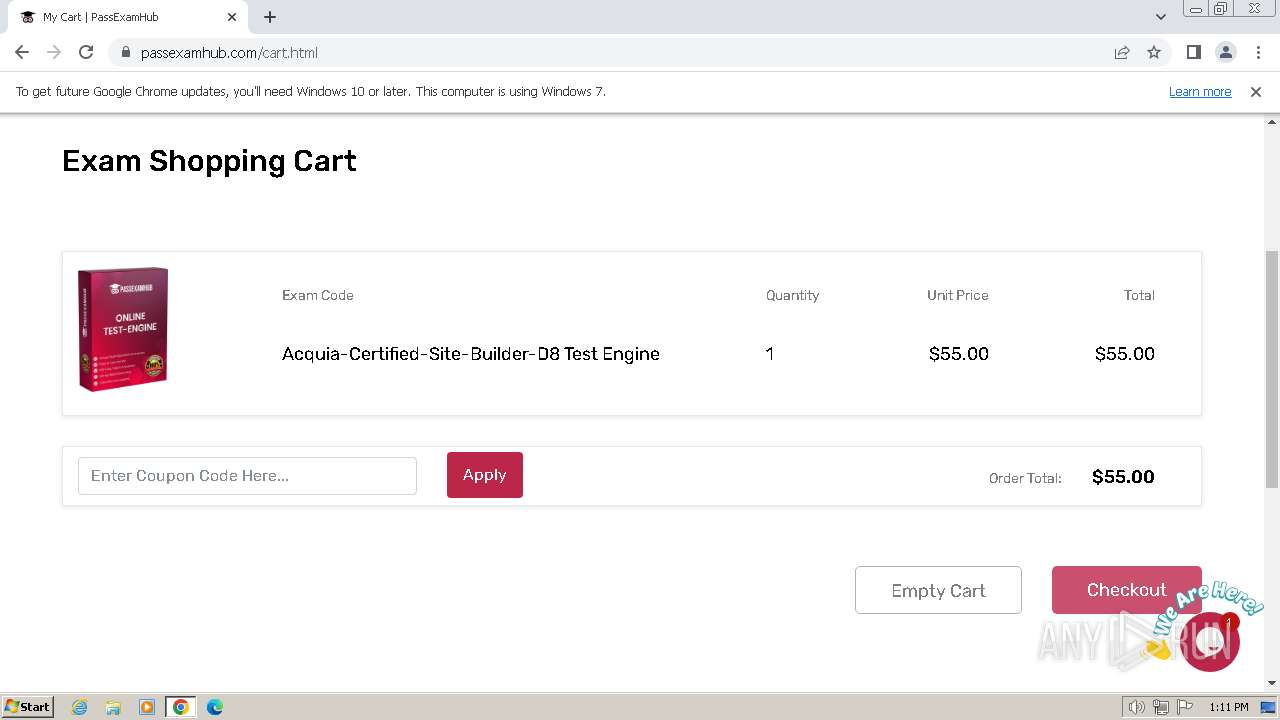Expand the tab search chevron
Image resolution: width=1280 pixels, height=720 pixels.
point(1160,17)
